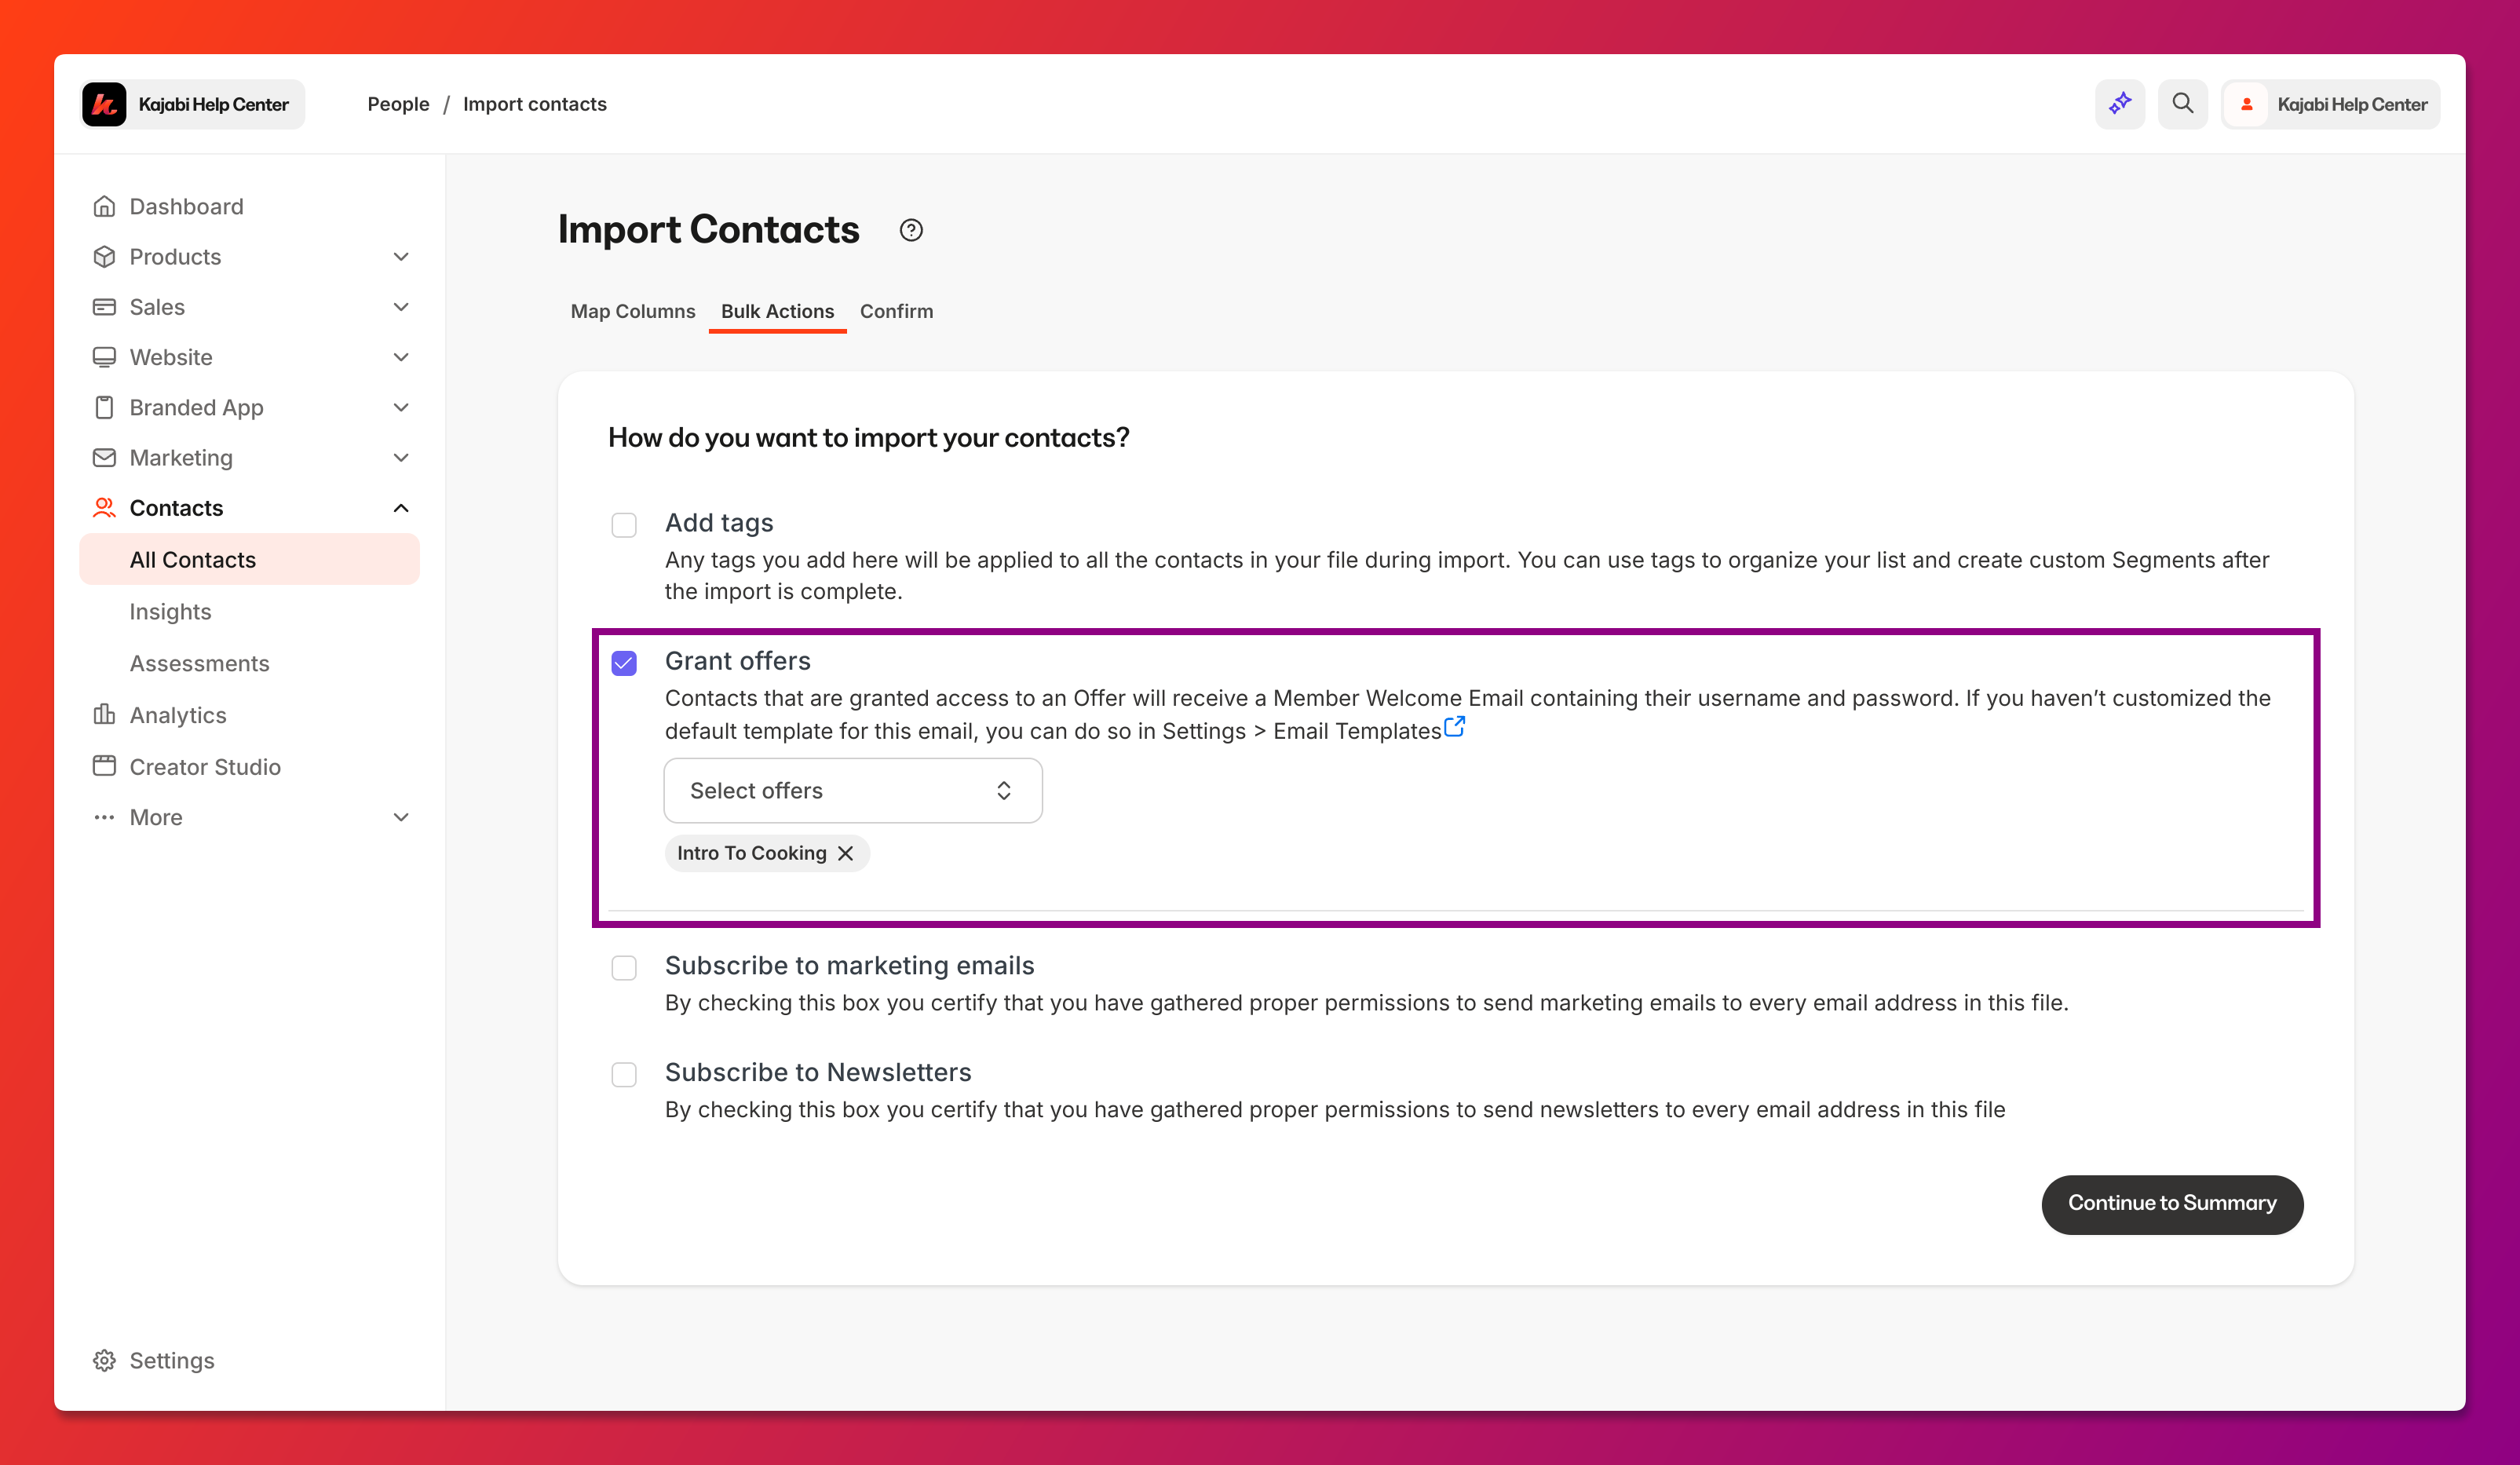Open Settings gear in sidebar
Viewport: 2520px width, 1465px height.
104,1360
